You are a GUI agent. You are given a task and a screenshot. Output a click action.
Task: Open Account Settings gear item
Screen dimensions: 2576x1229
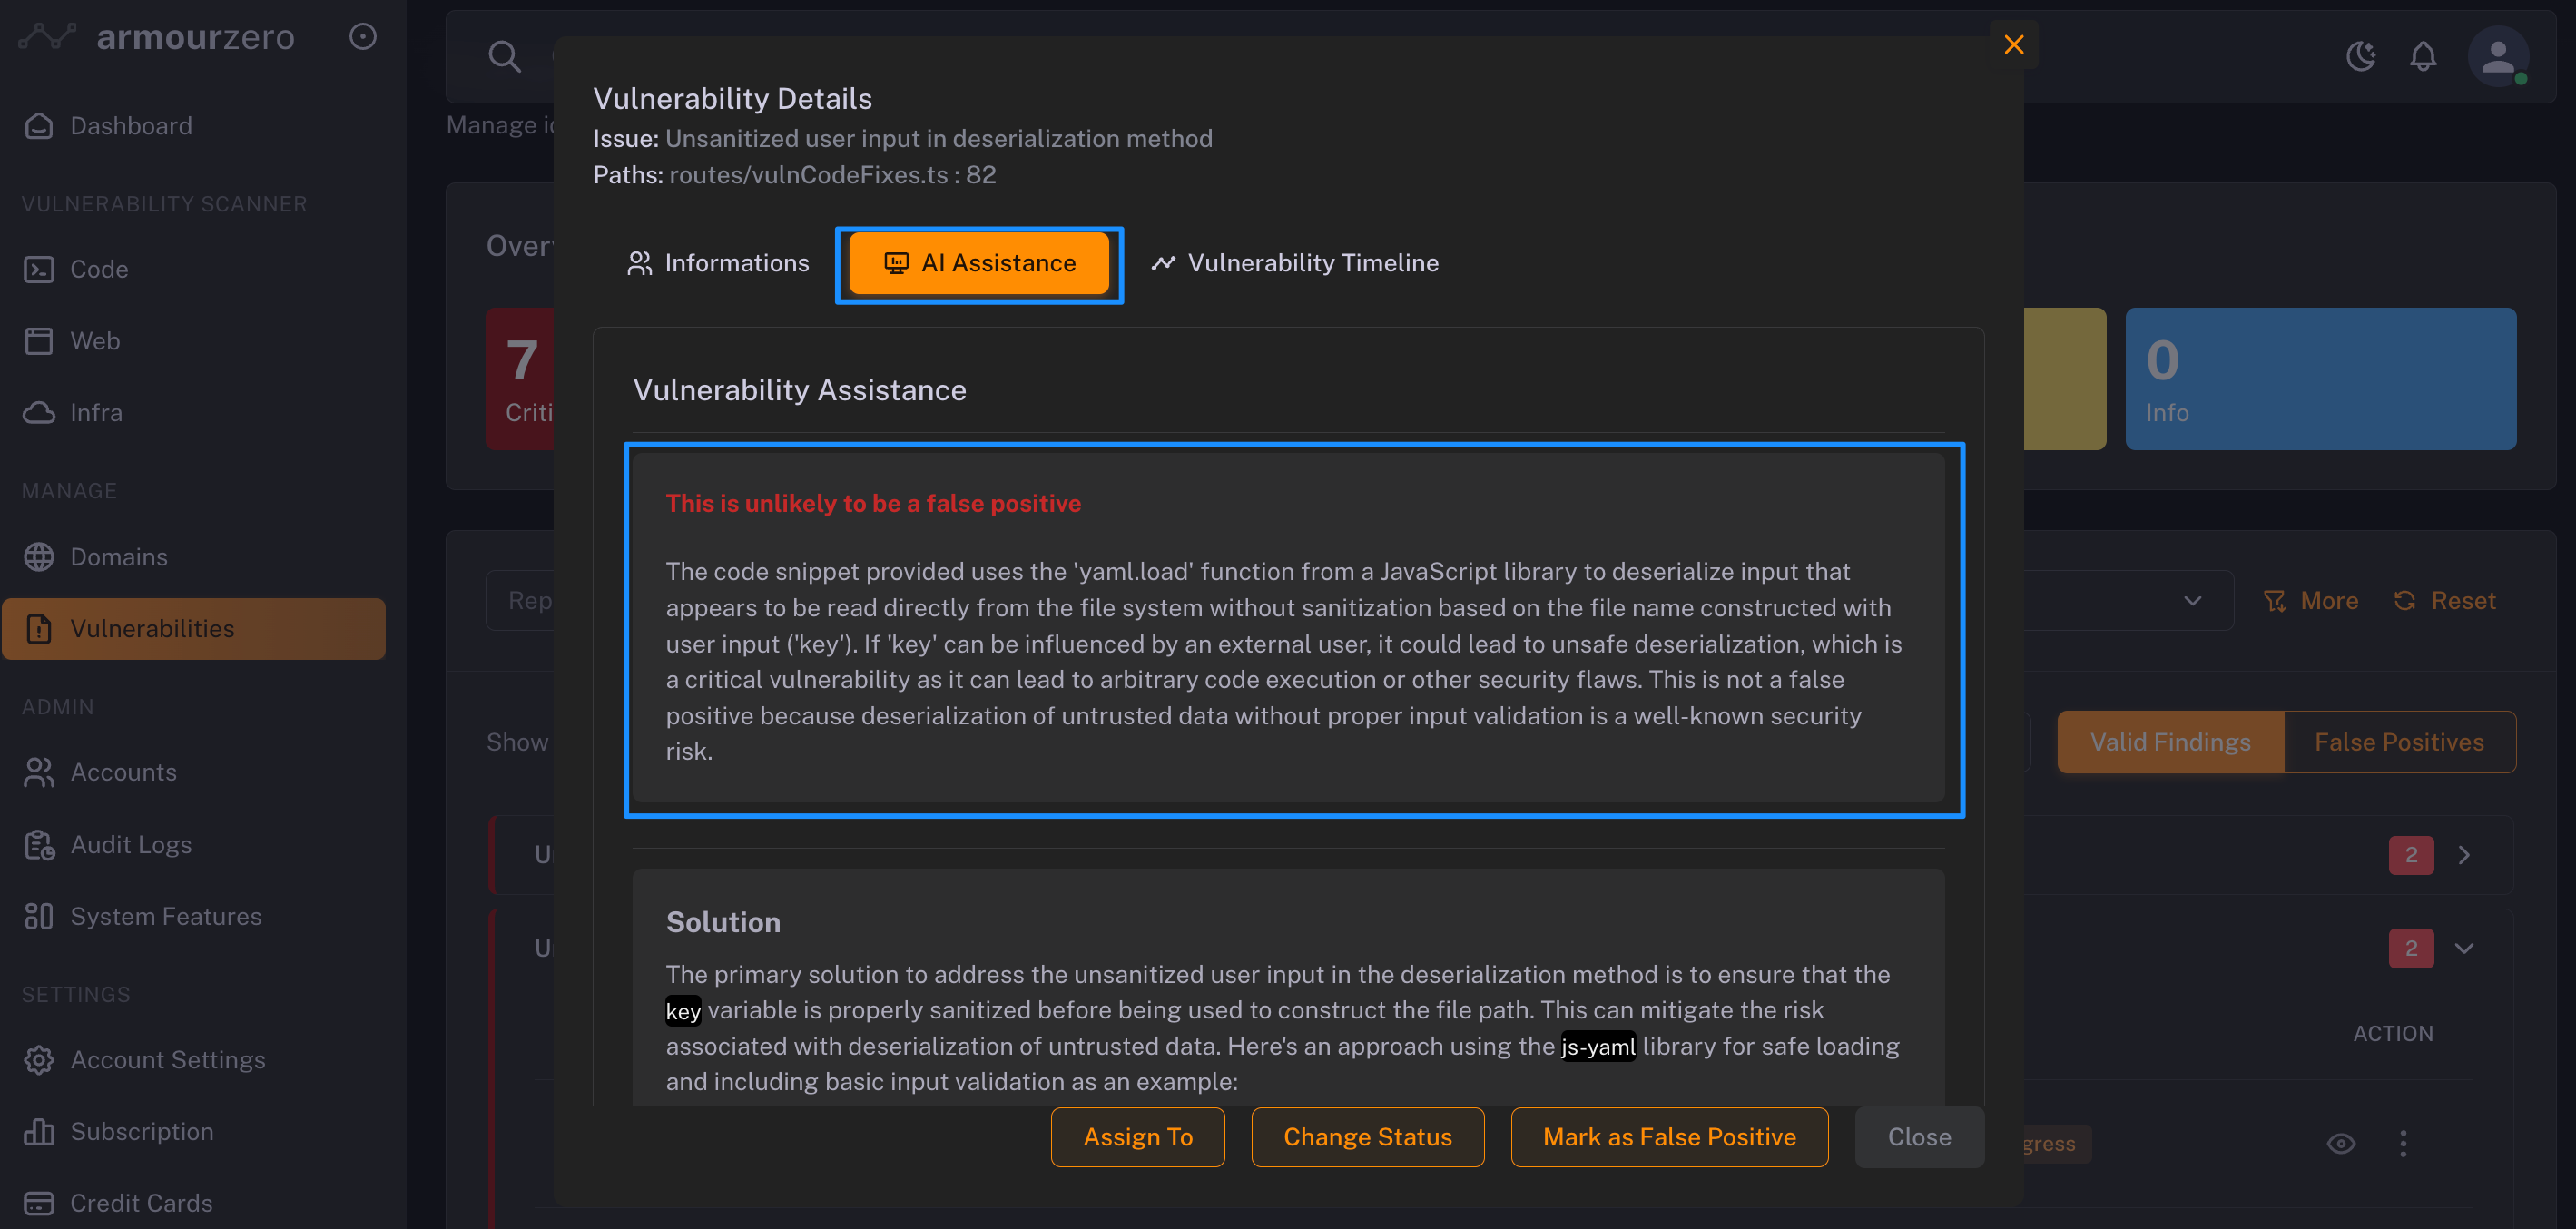tap(167, 1059)
